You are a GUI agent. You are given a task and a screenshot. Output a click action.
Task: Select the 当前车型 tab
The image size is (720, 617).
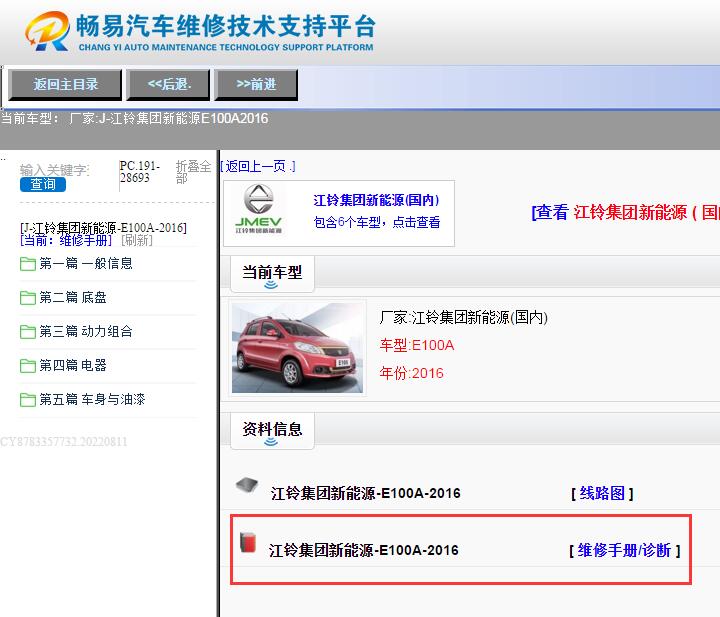[x=272, y=274]
